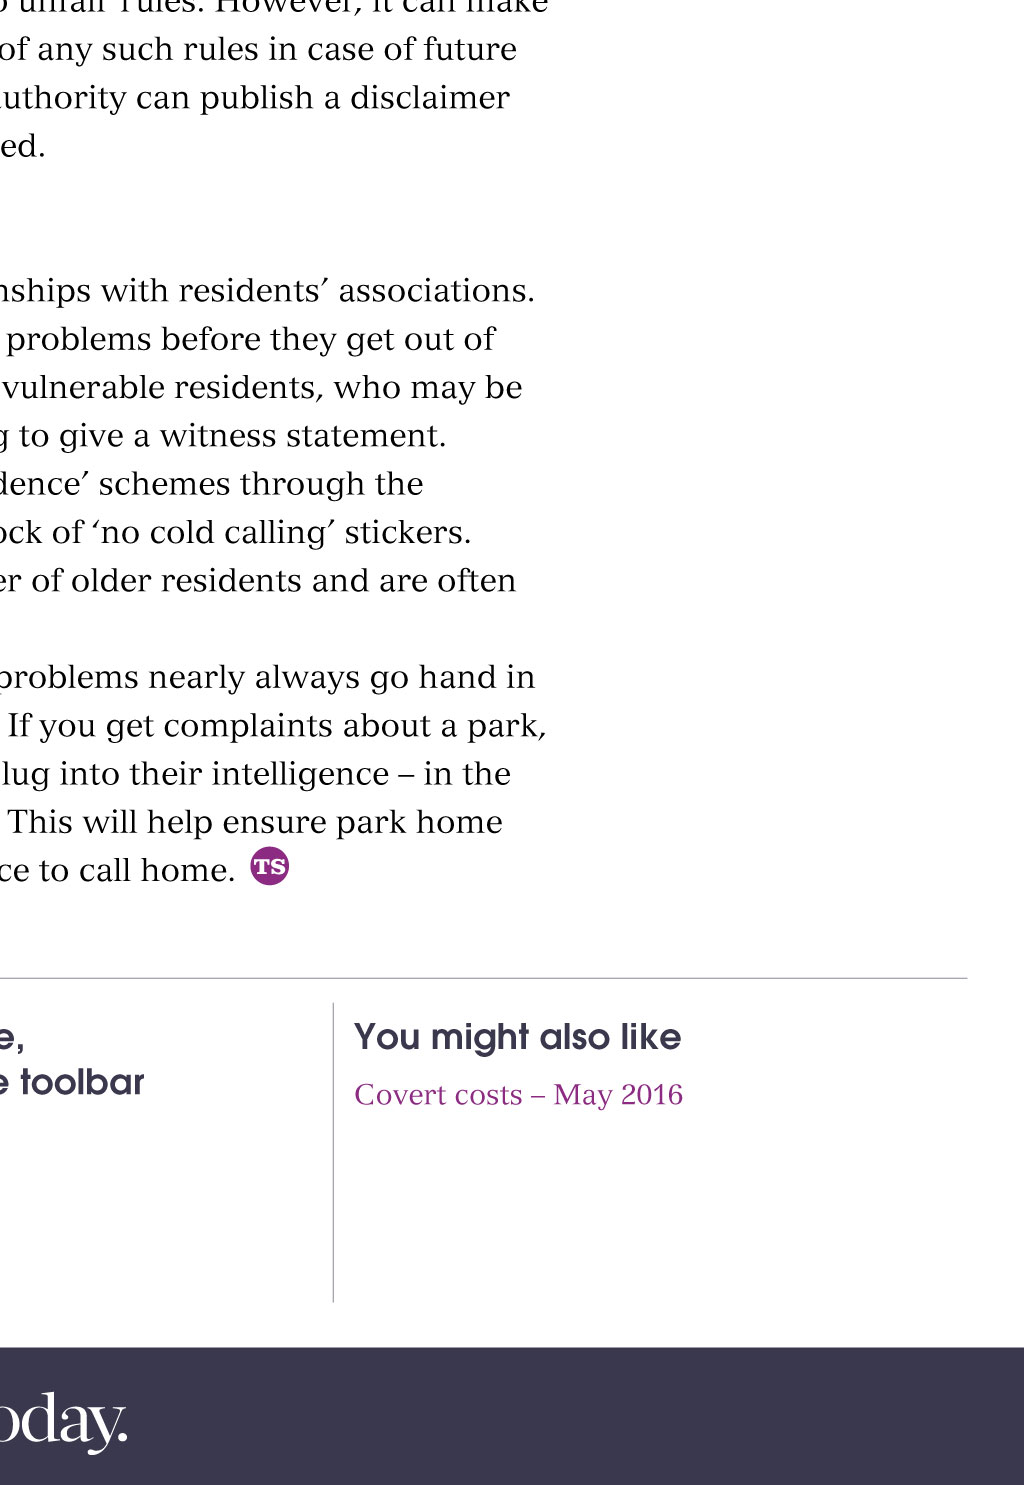
Task: Click the purple TS end-of-article icon
Action: (270, 866)
